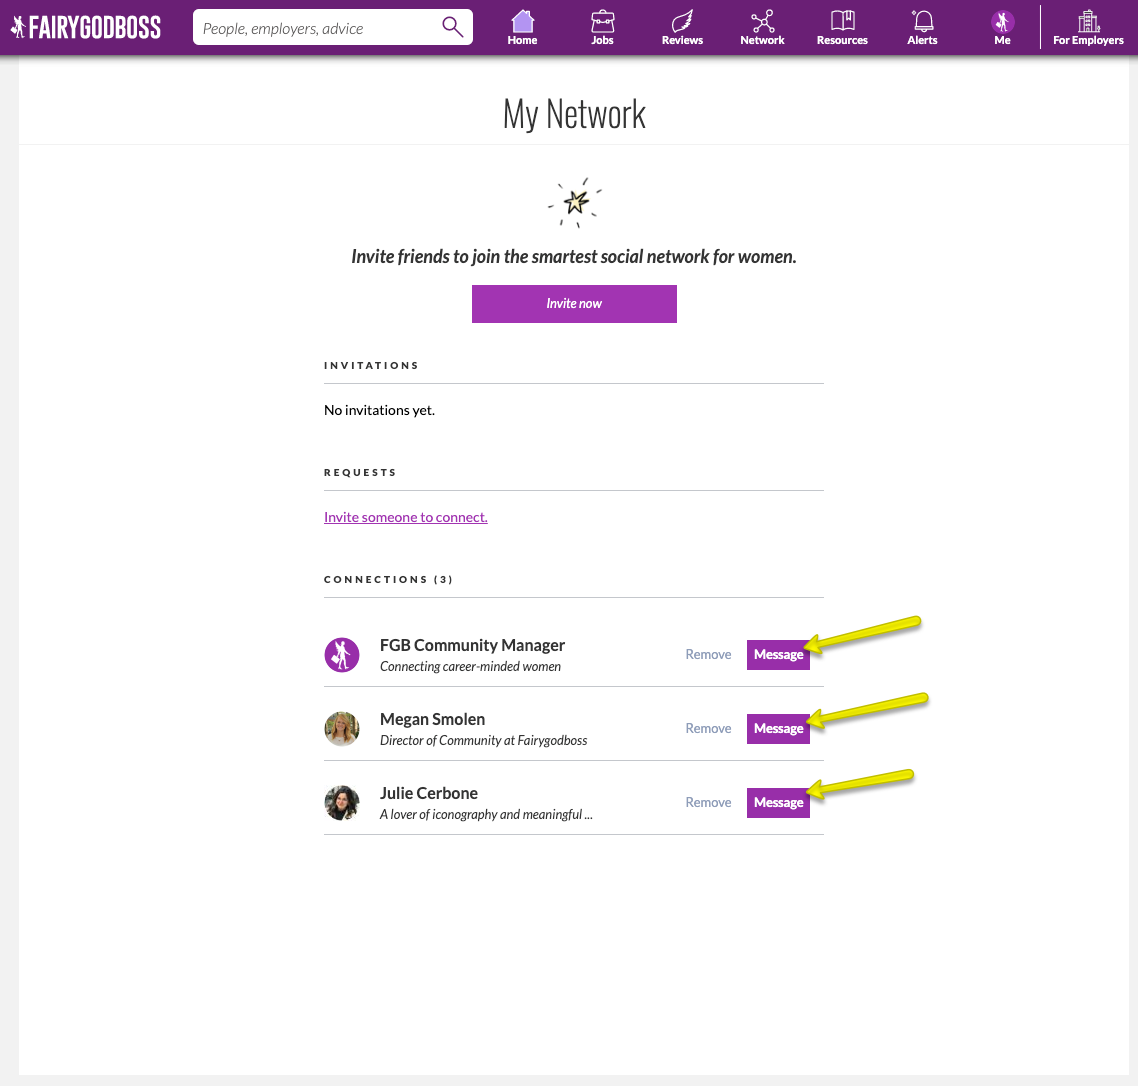Click the 'No invitations yet.' text

point(380,410)
